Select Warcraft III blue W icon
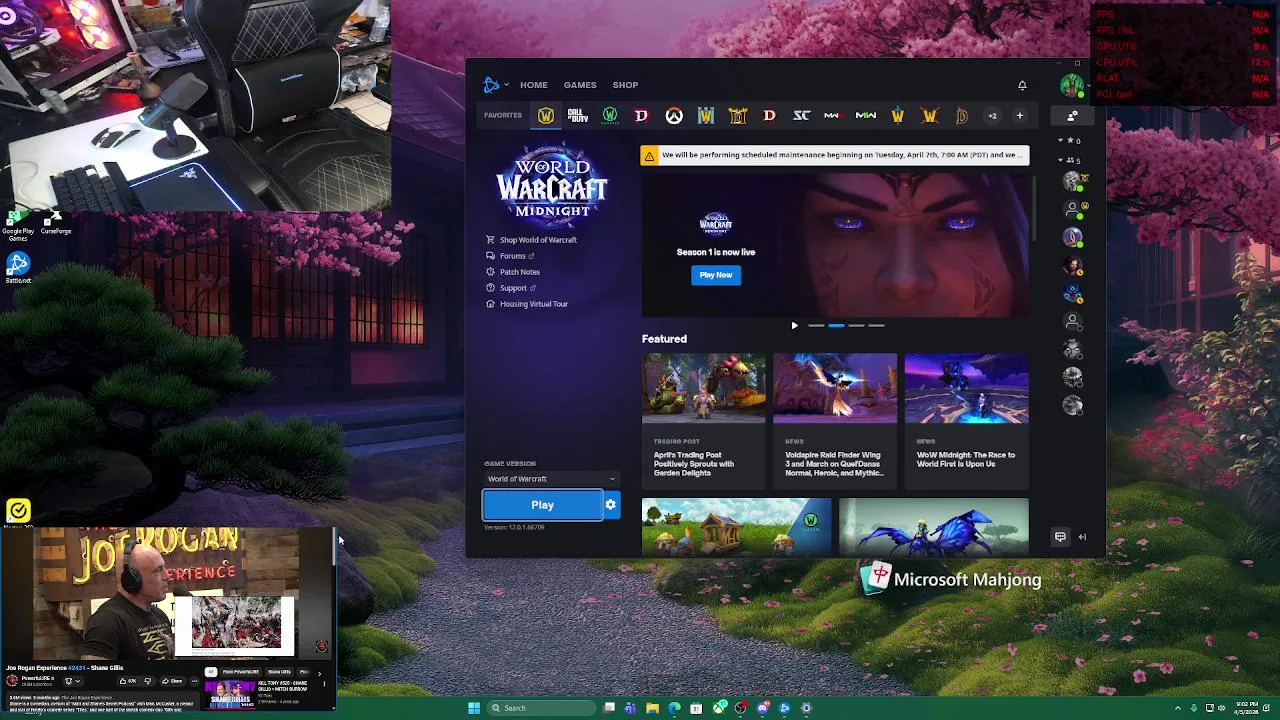The width and height of the screenshot is (1280, 720). click(706, 116)
